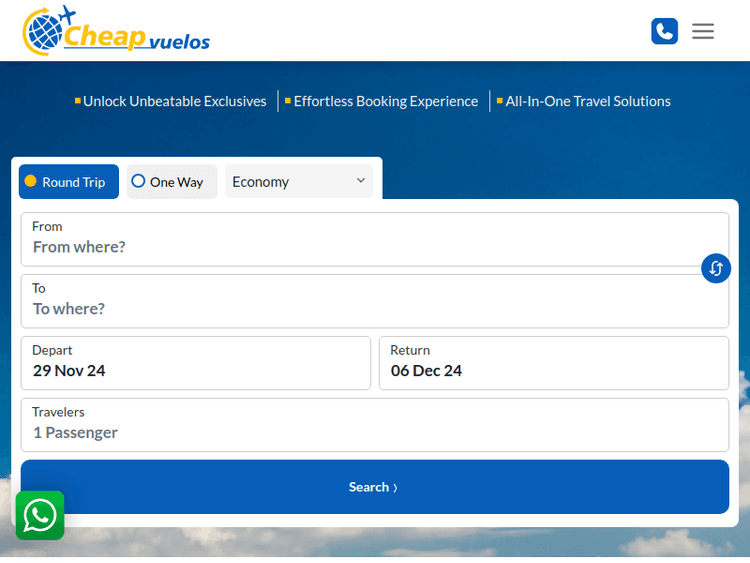750x563 pixels.
Task: Select the Round Trip option
Action: pos(68,182)
